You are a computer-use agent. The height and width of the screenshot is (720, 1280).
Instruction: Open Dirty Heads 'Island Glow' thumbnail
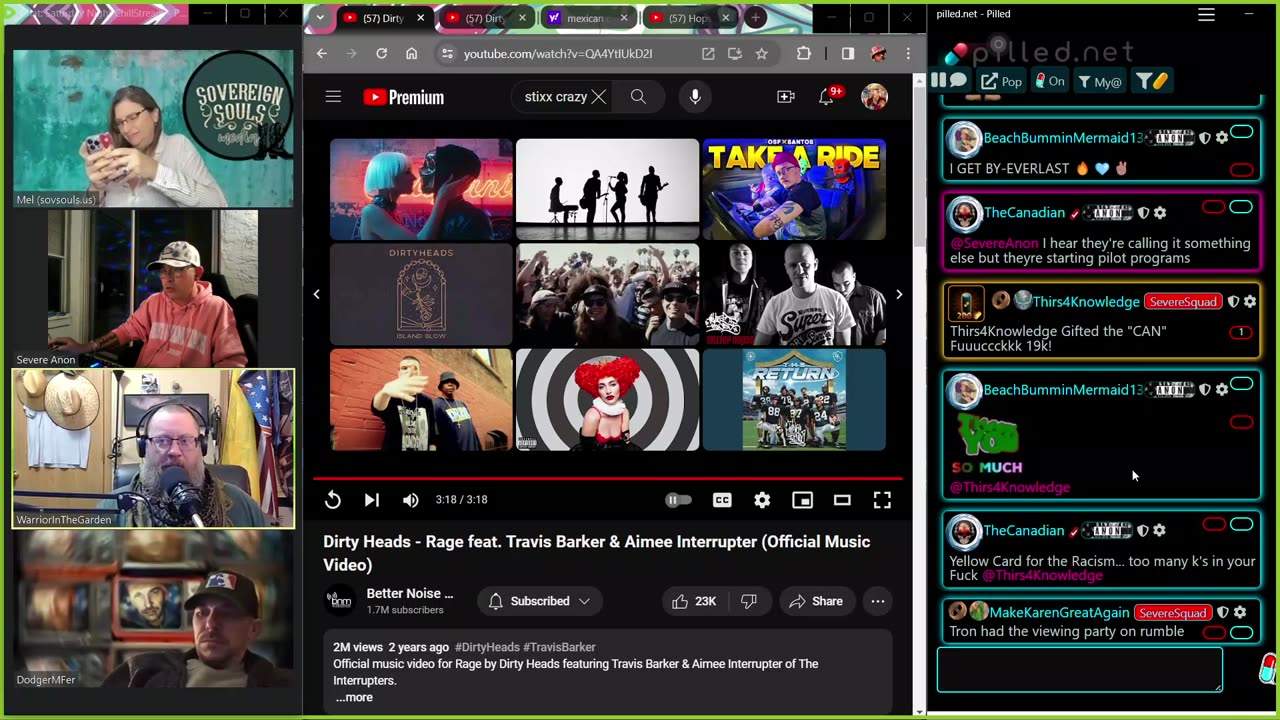click(x=421, y=294)
